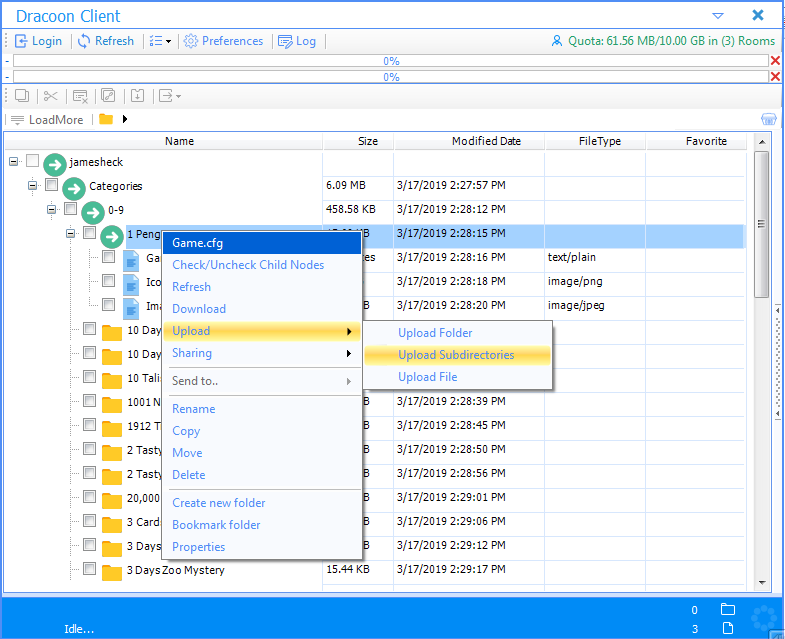Screen dimensions: 785x639
Task: Expand the breadcrumb black arrow
Action: (125, 119)
